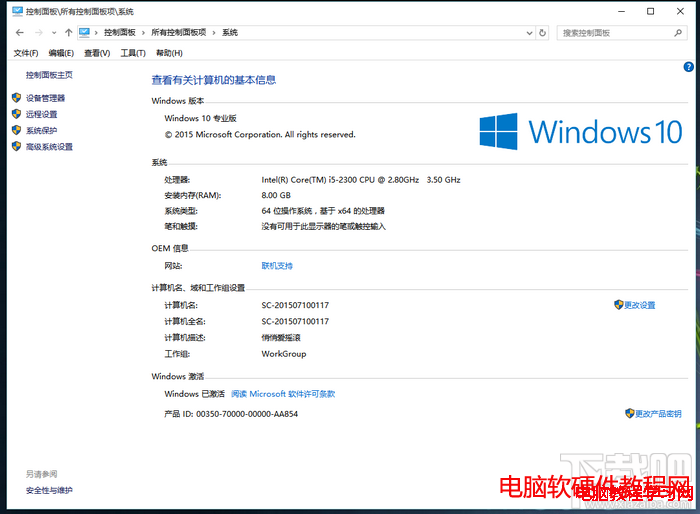Open the 文件(F) menu
The height and width of the screenshot is (514, 700).
click(26, 53)
